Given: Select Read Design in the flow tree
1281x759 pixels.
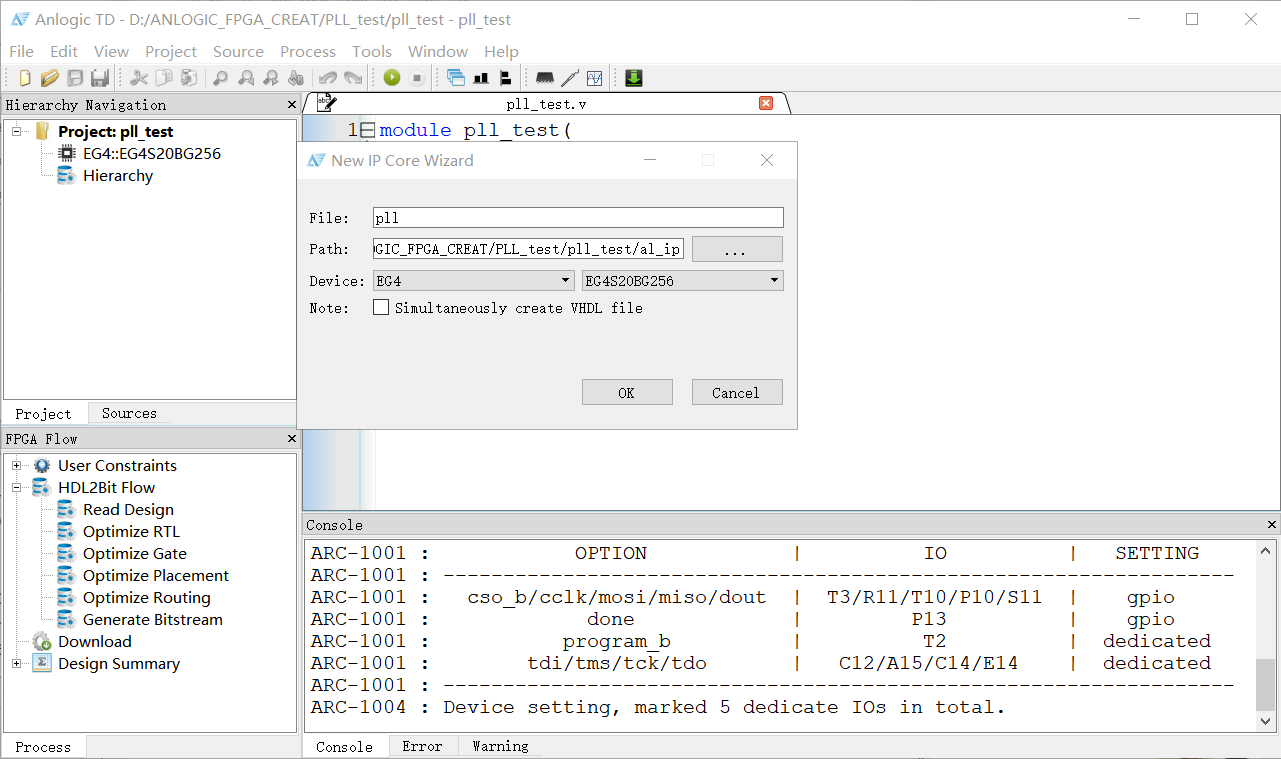Looking at the screenshot, I should pos(128,510).
